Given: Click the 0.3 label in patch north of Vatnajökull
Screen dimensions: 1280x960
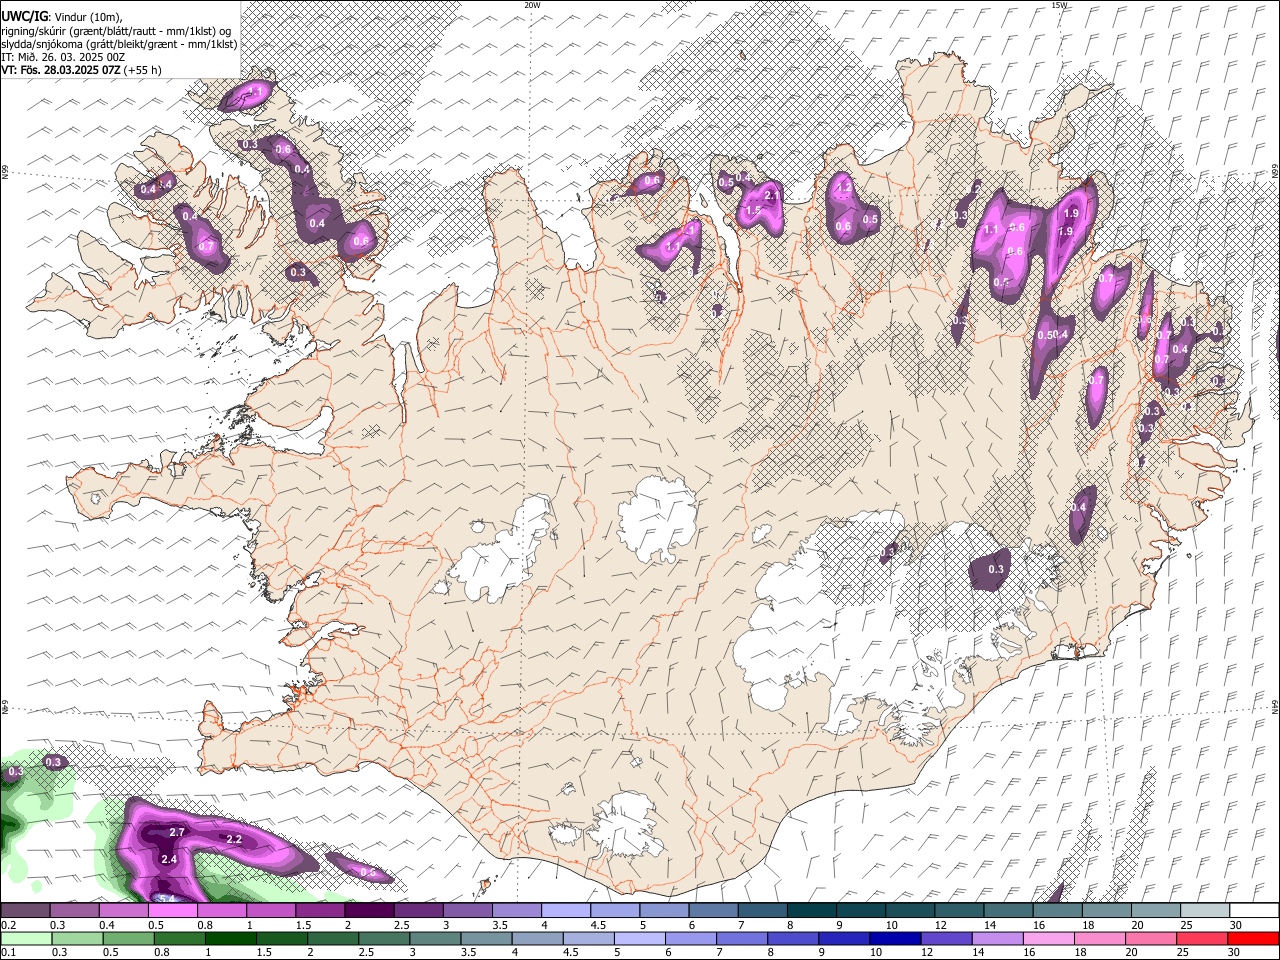Looking at the screenshot, I should coord(996,569).
